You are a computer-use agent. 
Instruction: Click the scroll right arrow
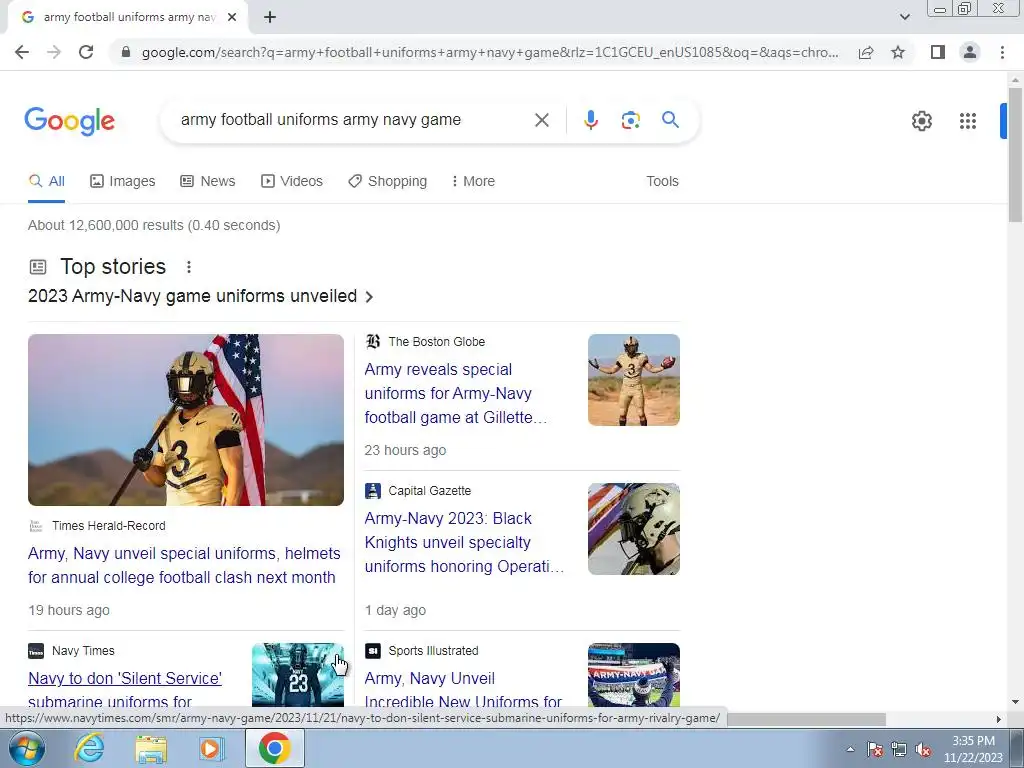tap(998, 720)
